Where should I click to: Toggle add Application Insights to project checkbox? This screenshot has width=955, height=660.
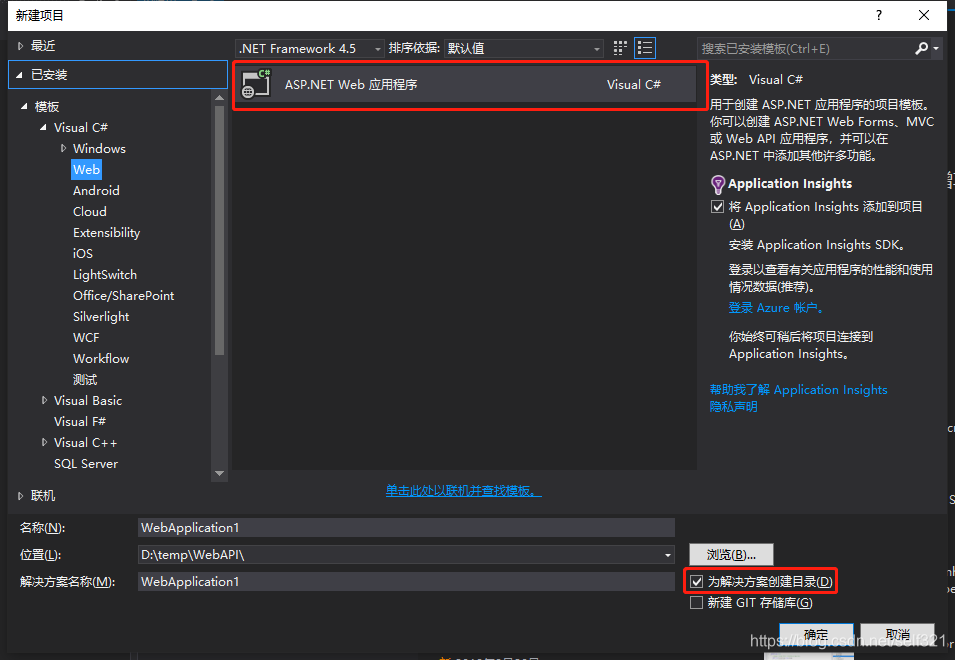[x=717, y=207]
